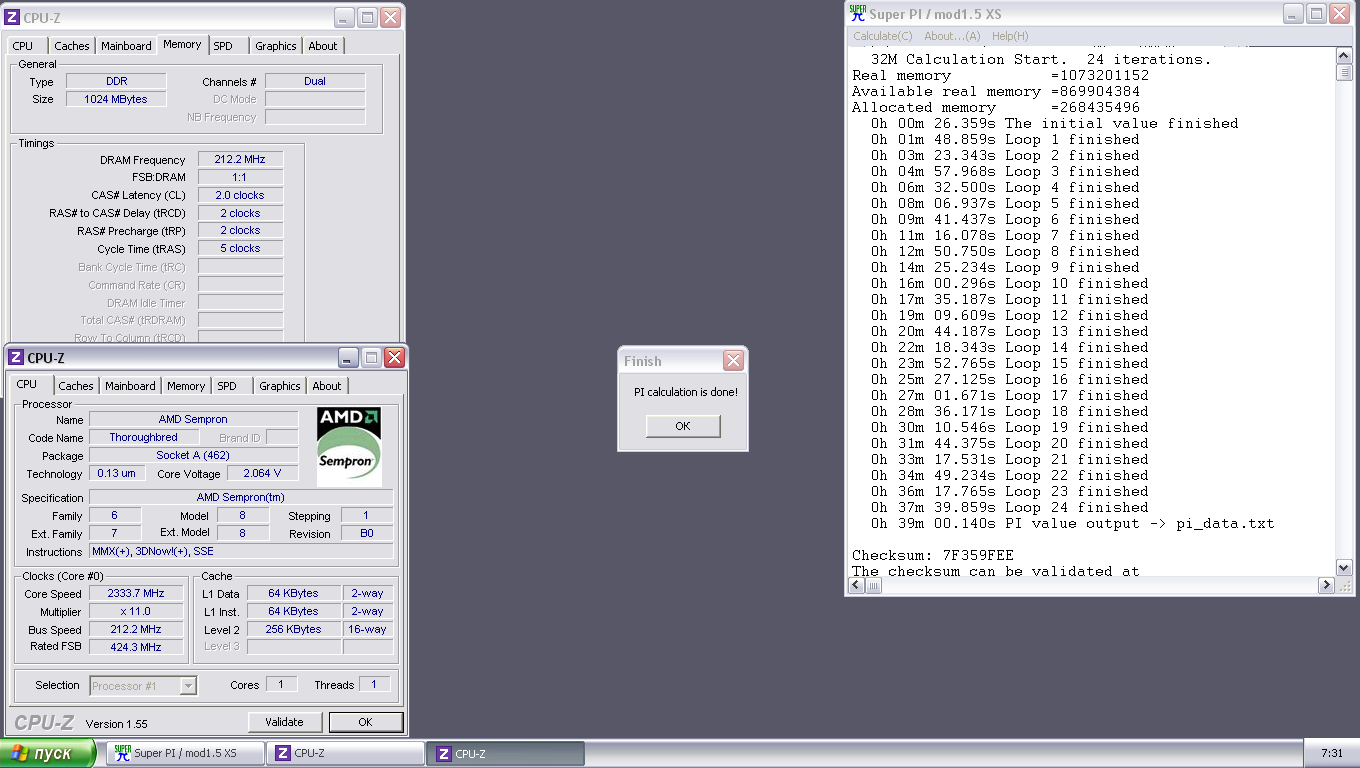Image resolution: width=1360 pixels, height=768 pixels.
Task: Click the AMD Sempron logo image
Action: [349, 447]
